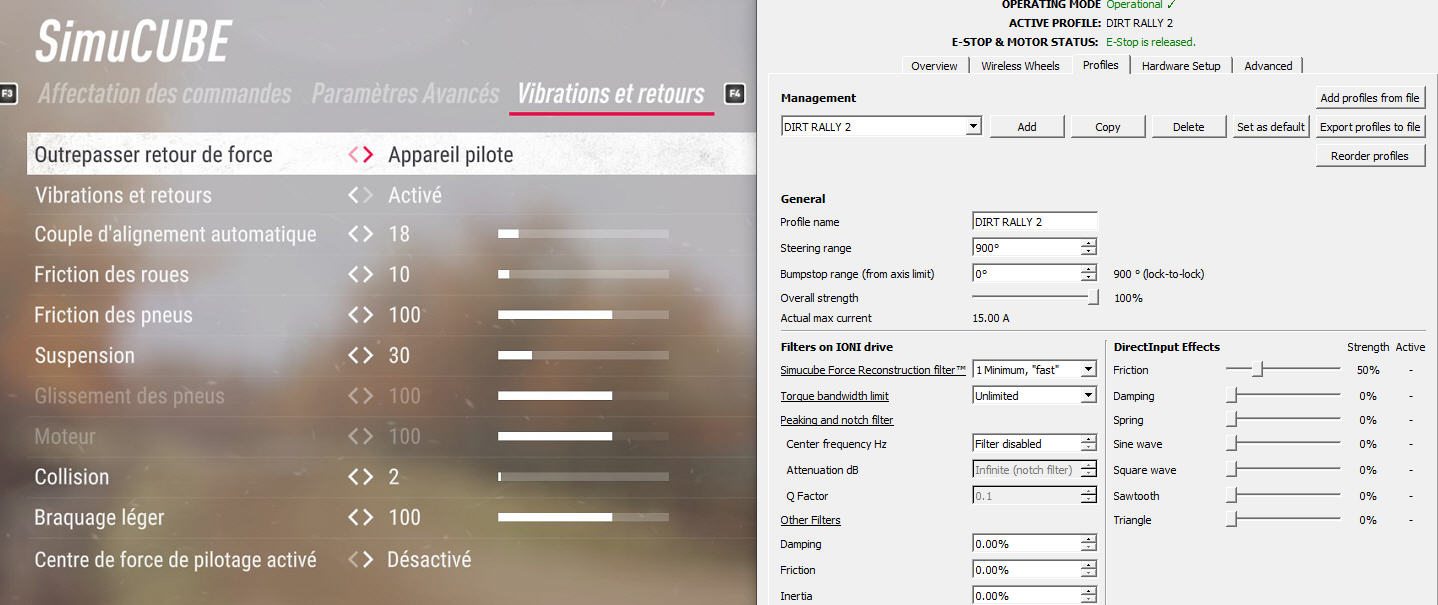Click the Other Filters Friction spinner arrows
The width and height of the screenshot is (1438, 605).
click(x=1089, y=570)
